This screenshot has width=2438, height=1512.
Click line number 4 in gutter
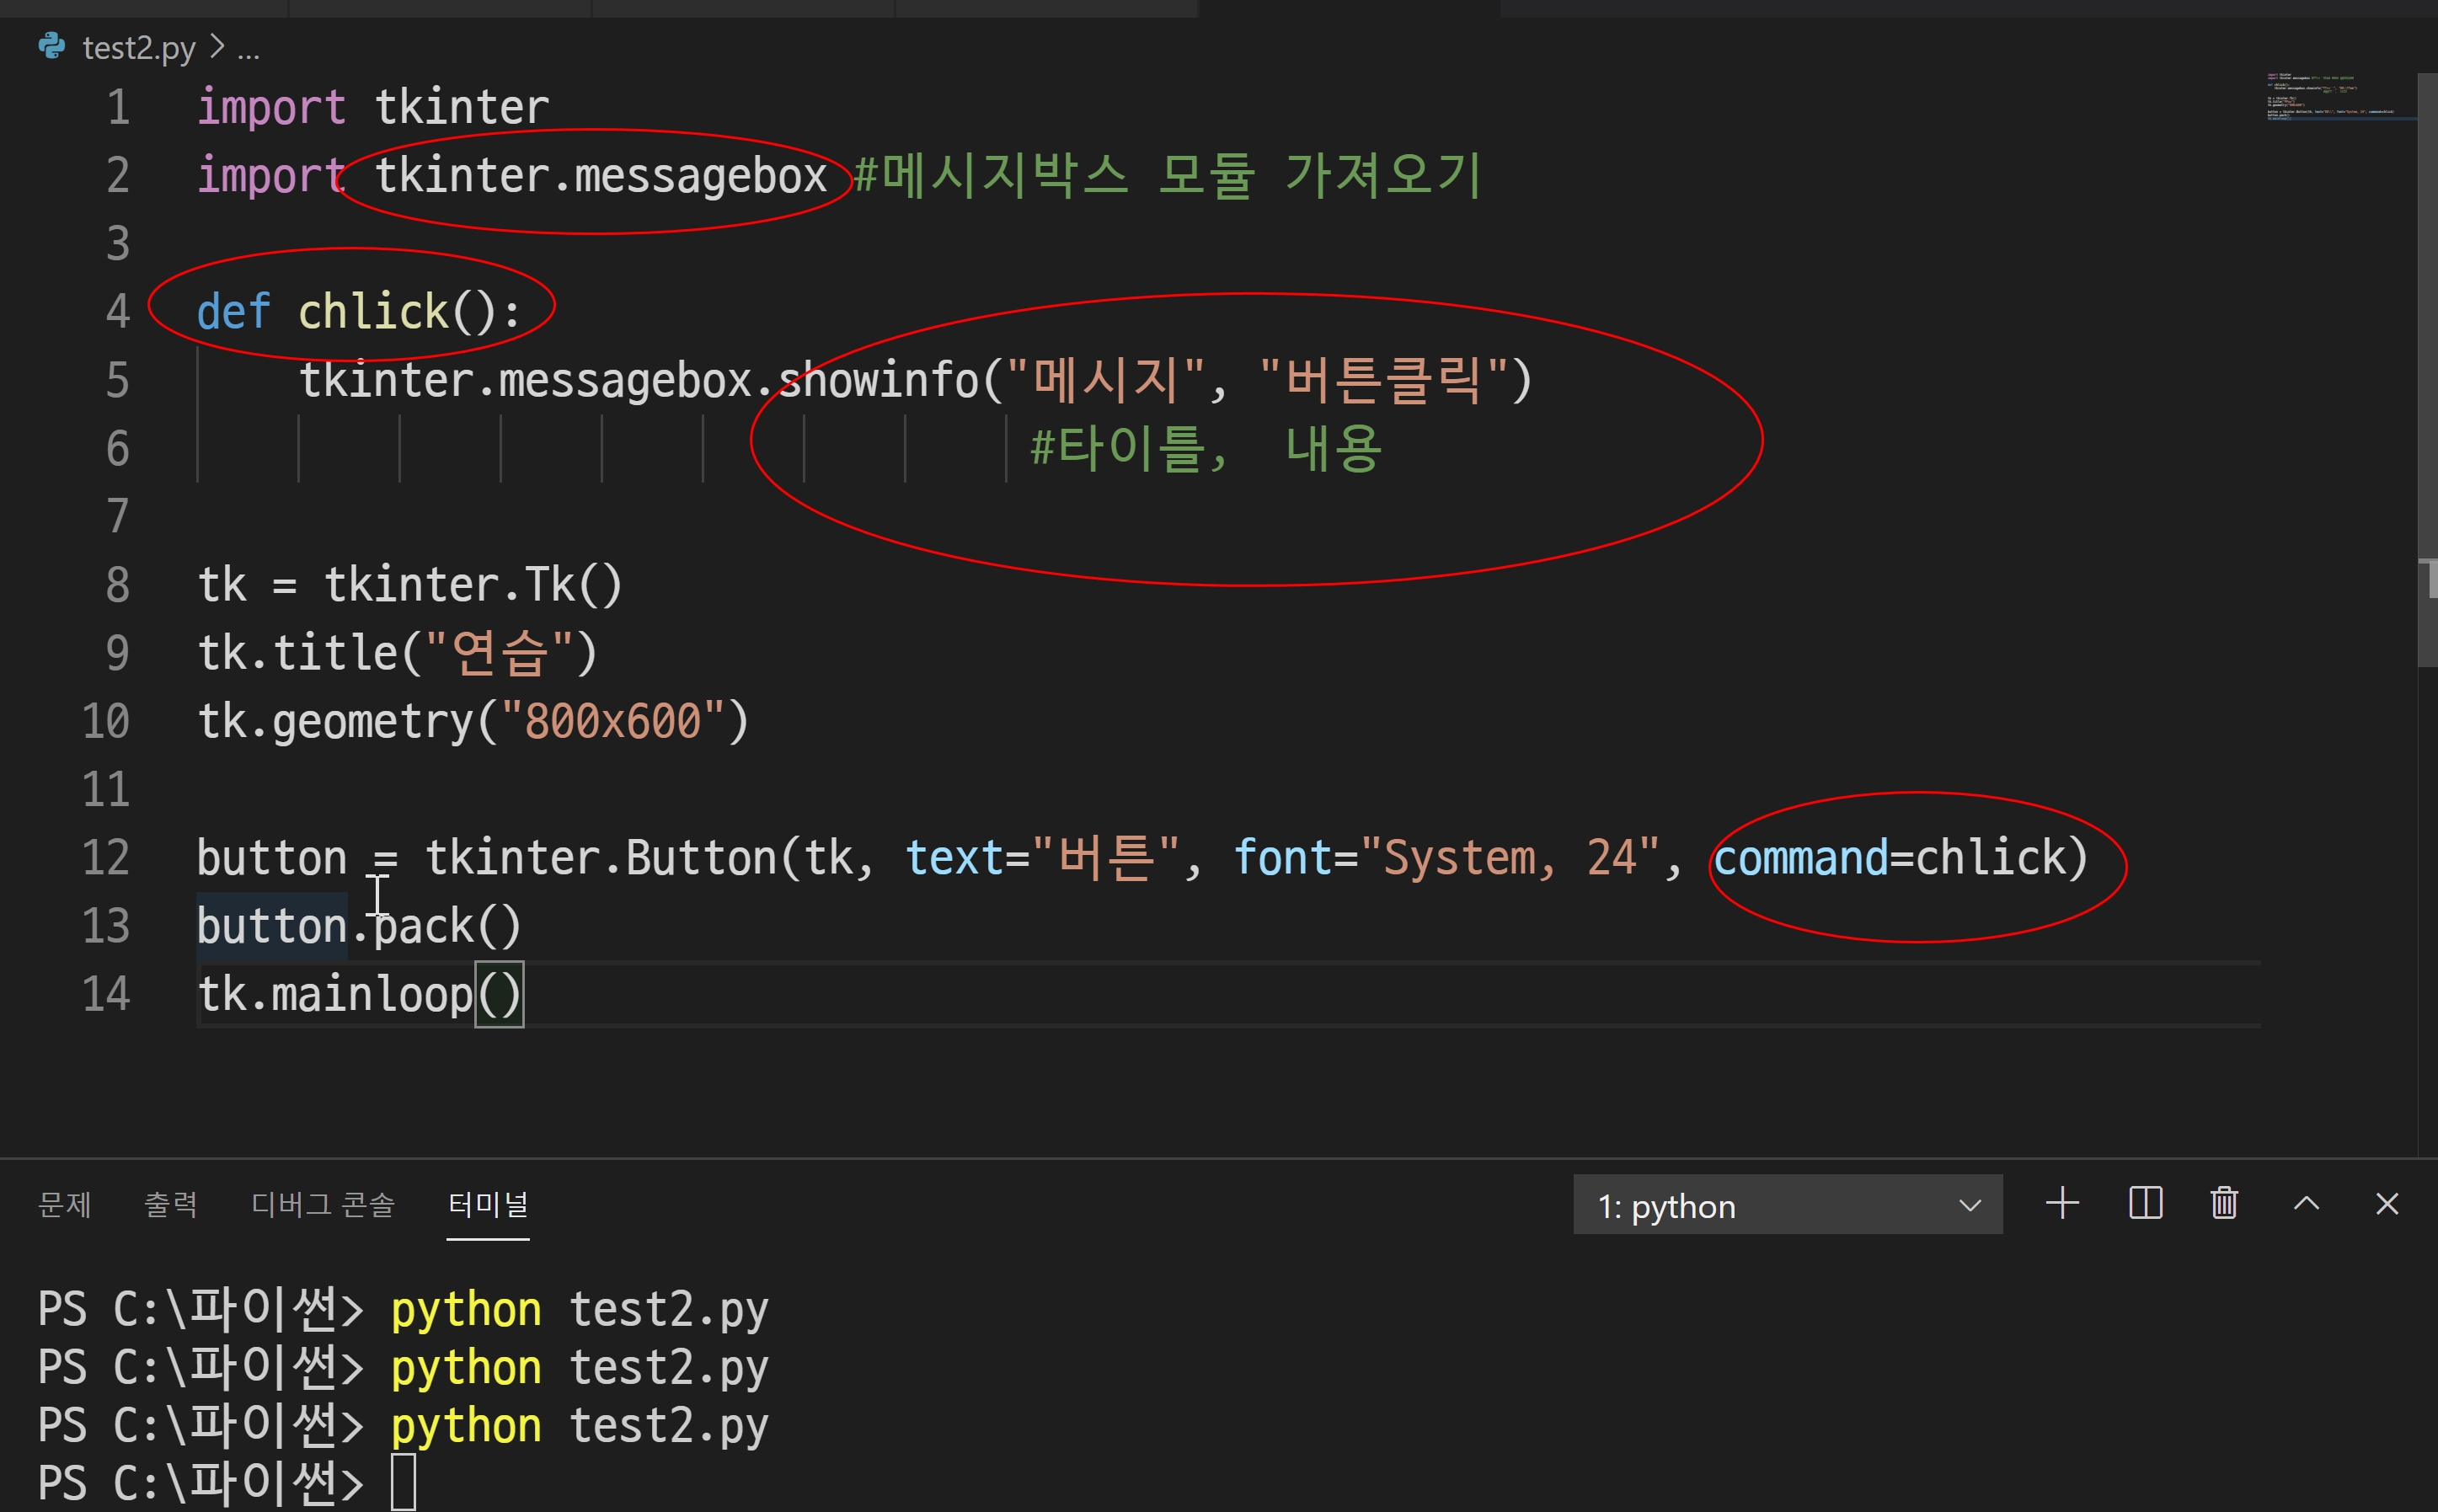[118, 312]
